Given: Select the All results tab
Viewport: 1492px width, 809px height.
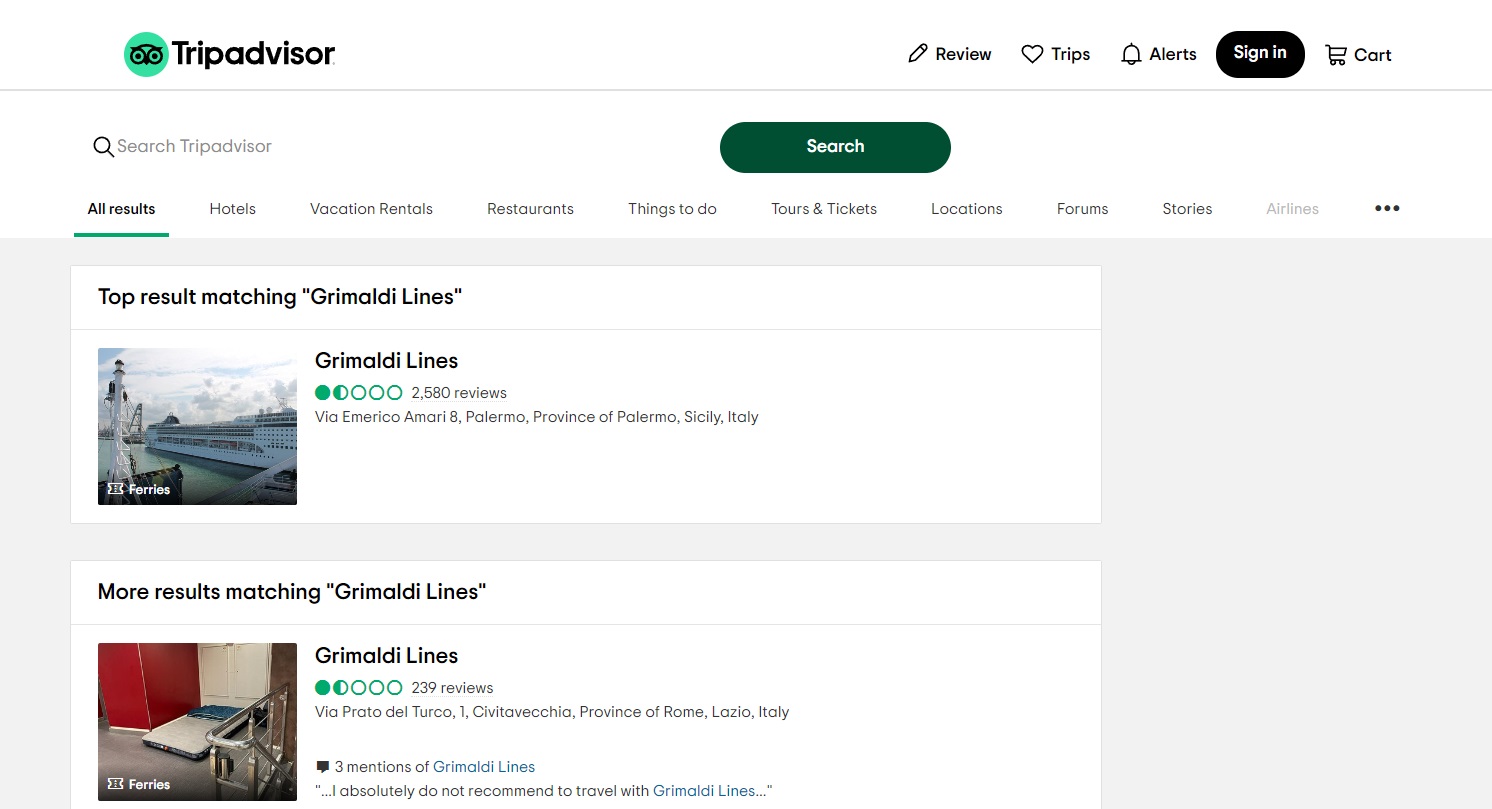Looking at the screenshot, I should click(121, 209).
